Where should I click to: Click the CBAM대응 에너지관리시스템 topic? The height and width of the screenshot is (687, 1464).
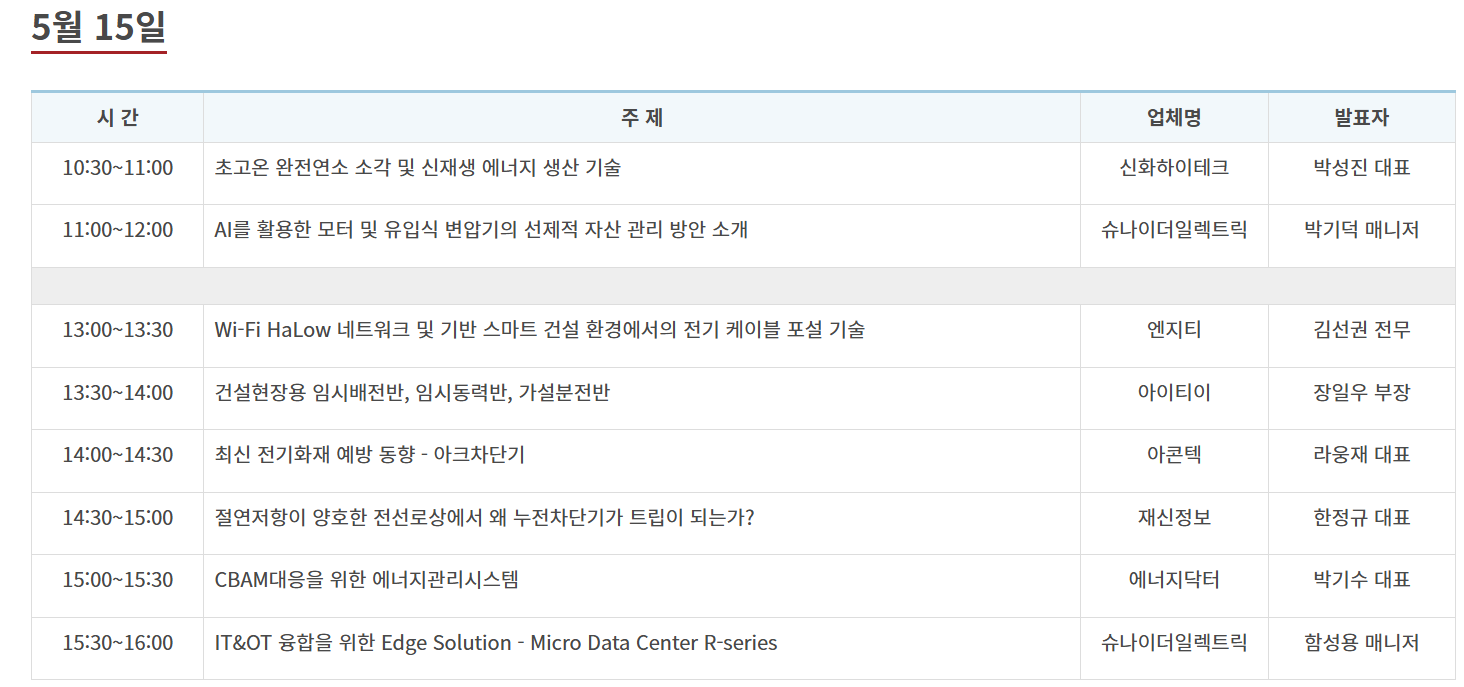(x=366, y=580)
